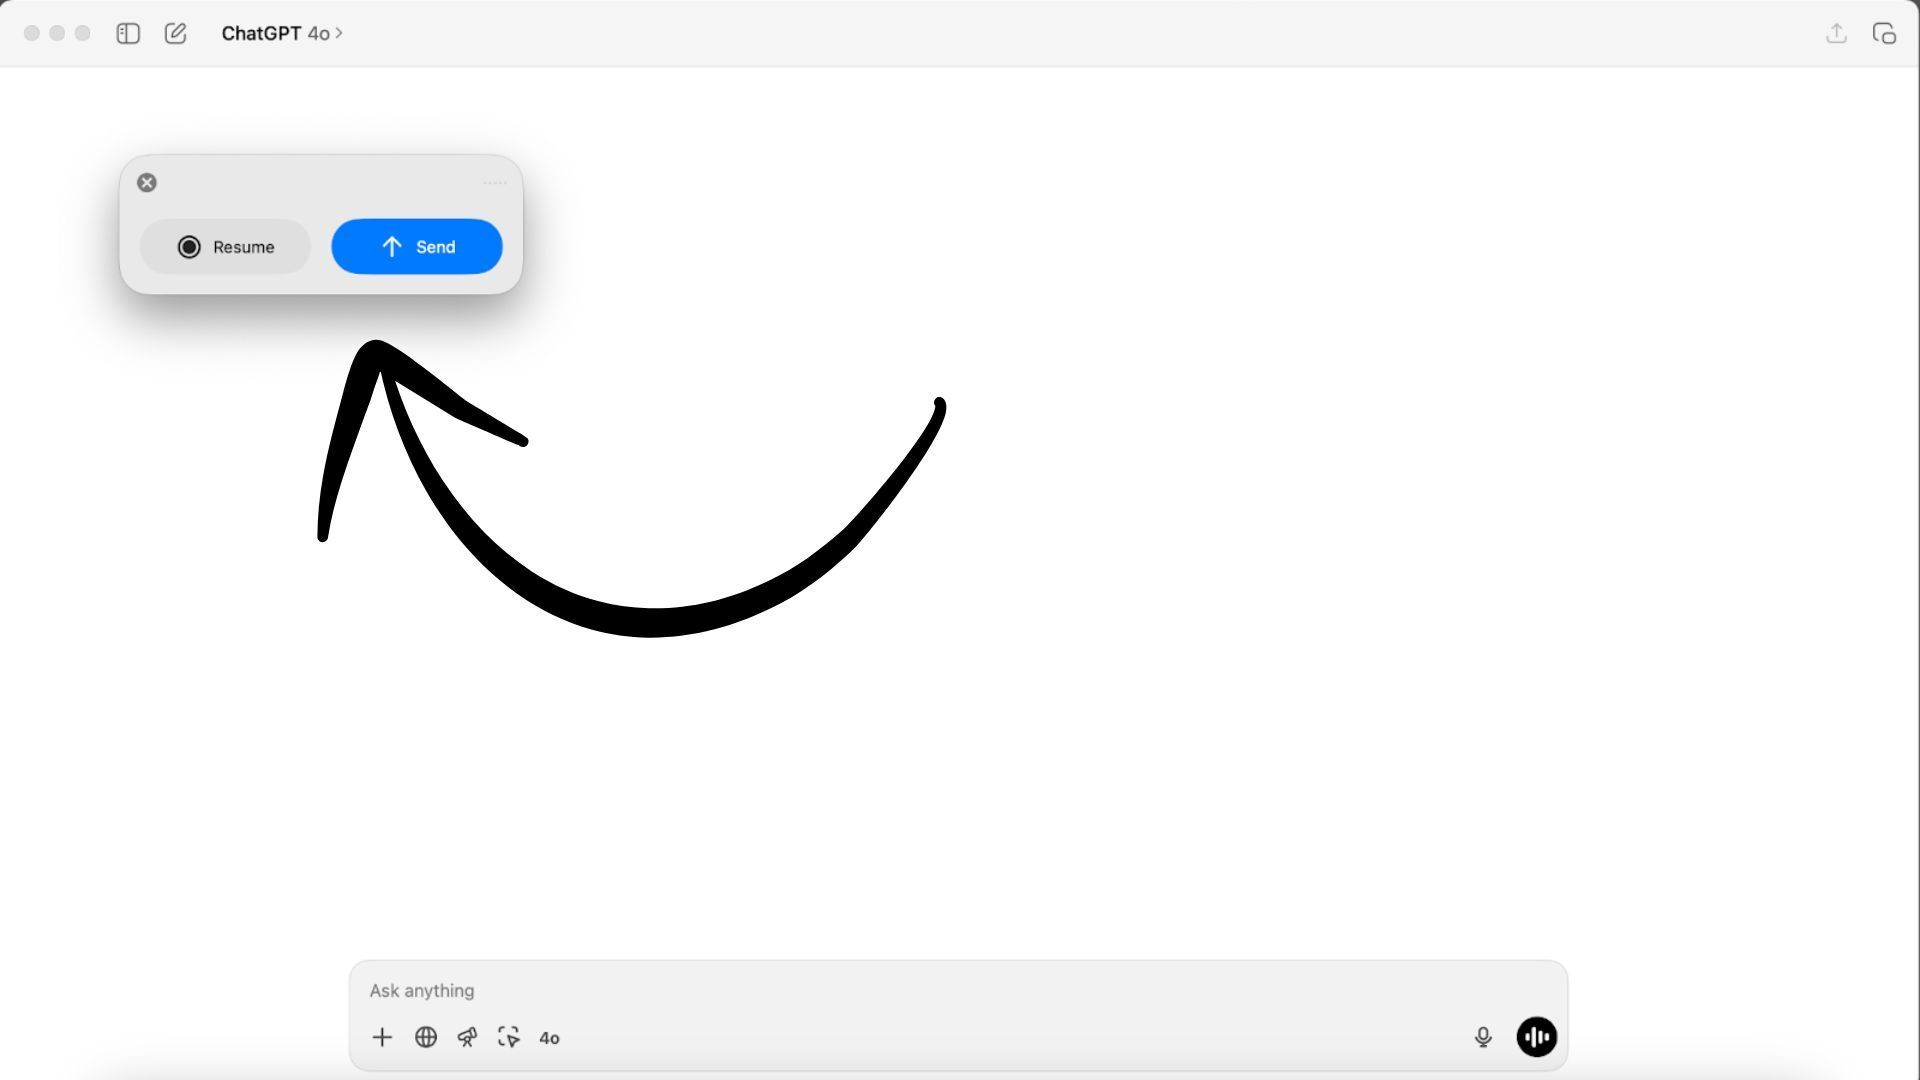Viewport: 1920px width, 1080px height.
Task: Start dictation with microphone icon
Action: point(1483,1038)
